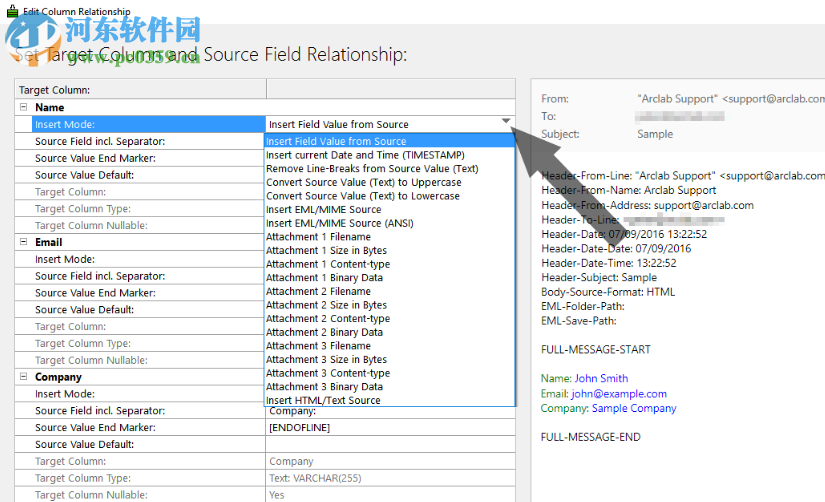The width and height of the screenshot is (825, 502).
Task: Choose 'Insert Field Value from Source' in the dropdown list
Action: click(x=389, y=141)
